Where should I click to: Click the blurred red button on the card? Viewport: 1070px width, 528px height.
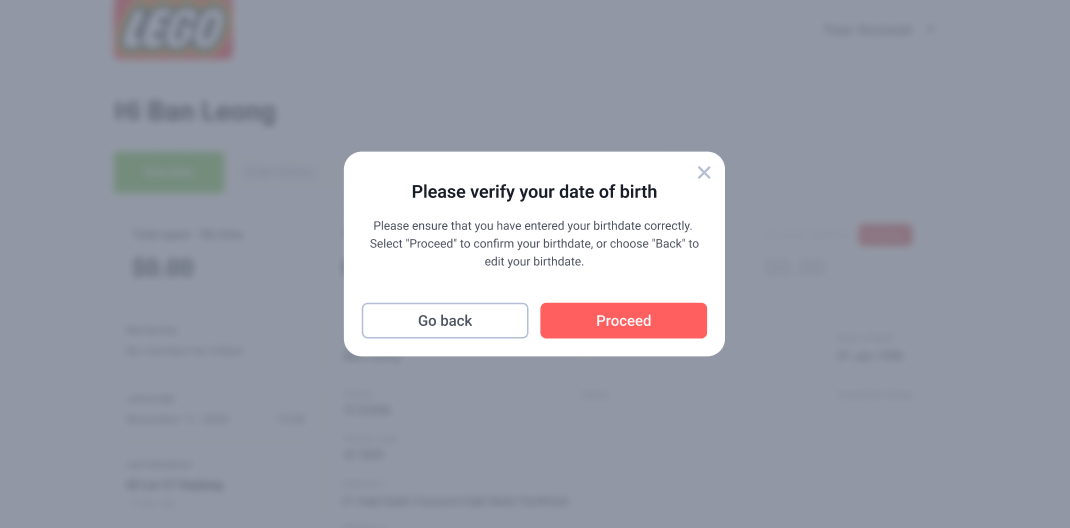pyautogui.click(x=885, y=235)
